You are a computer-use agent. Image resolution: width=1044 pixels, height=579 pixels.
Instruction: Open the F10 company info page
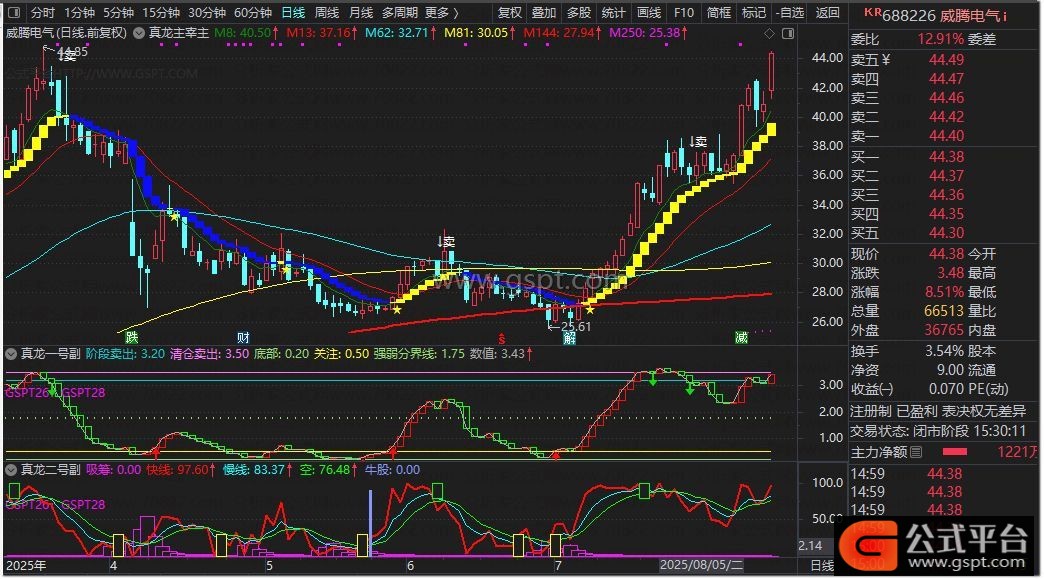tap(684, 13)
